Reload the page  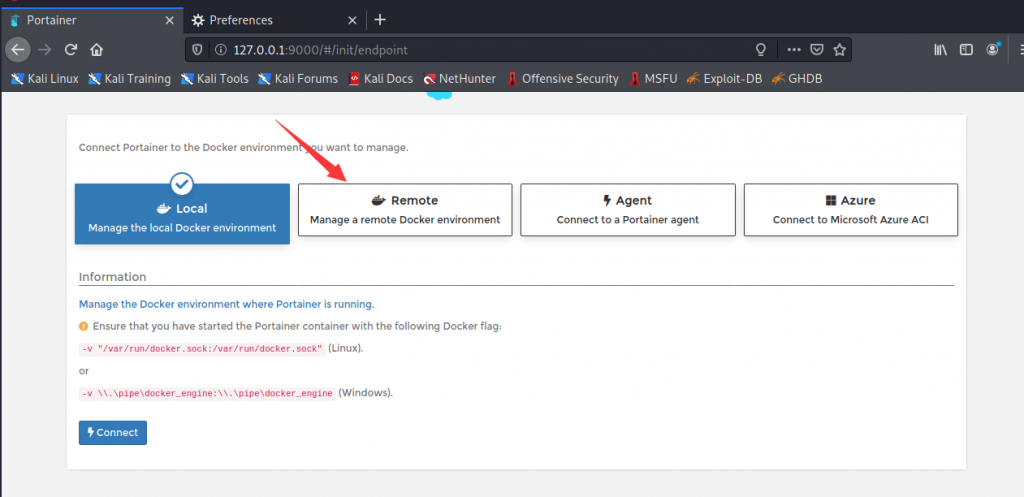71,49
